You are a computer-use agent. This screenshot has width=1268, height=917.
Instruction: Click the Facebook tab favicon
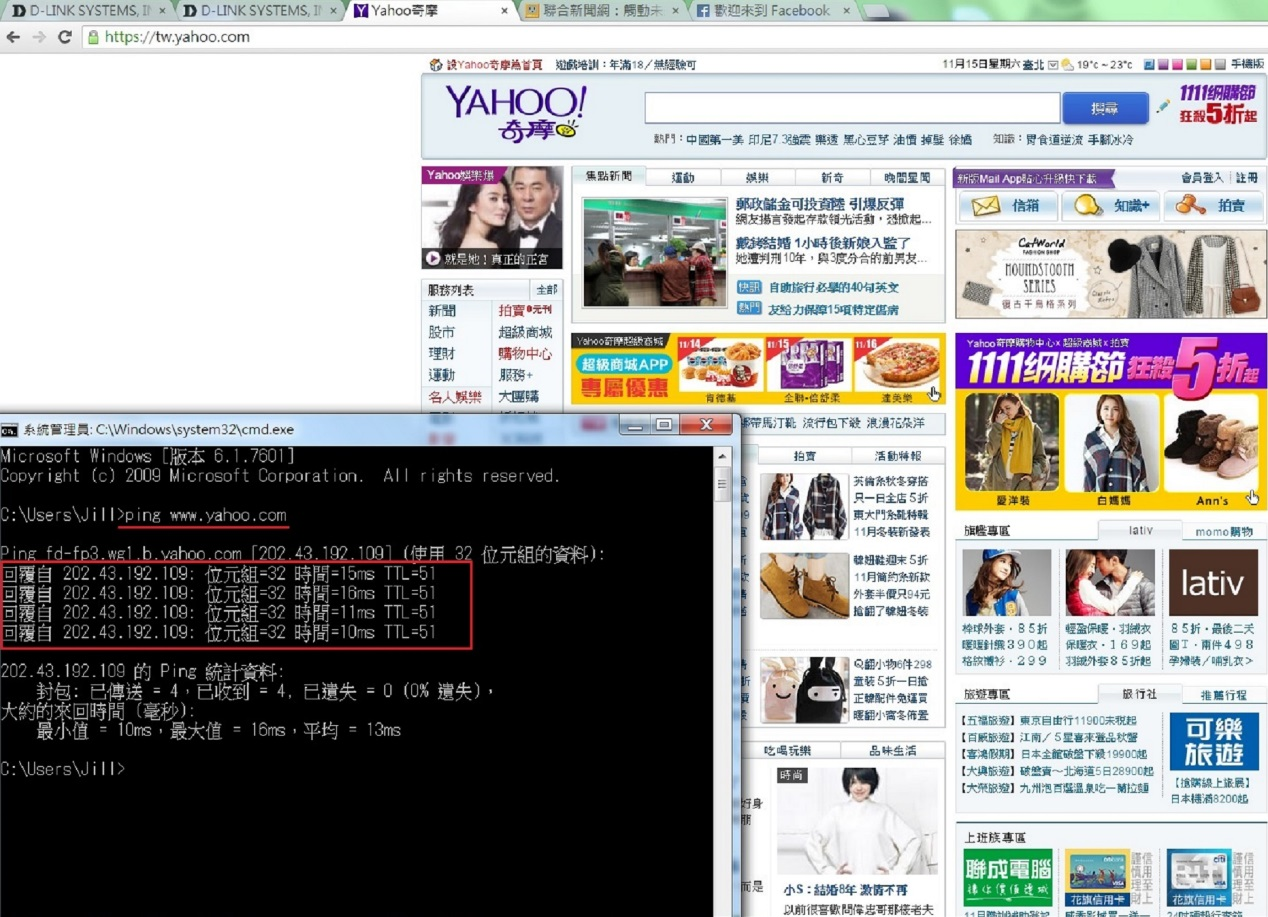703,11
